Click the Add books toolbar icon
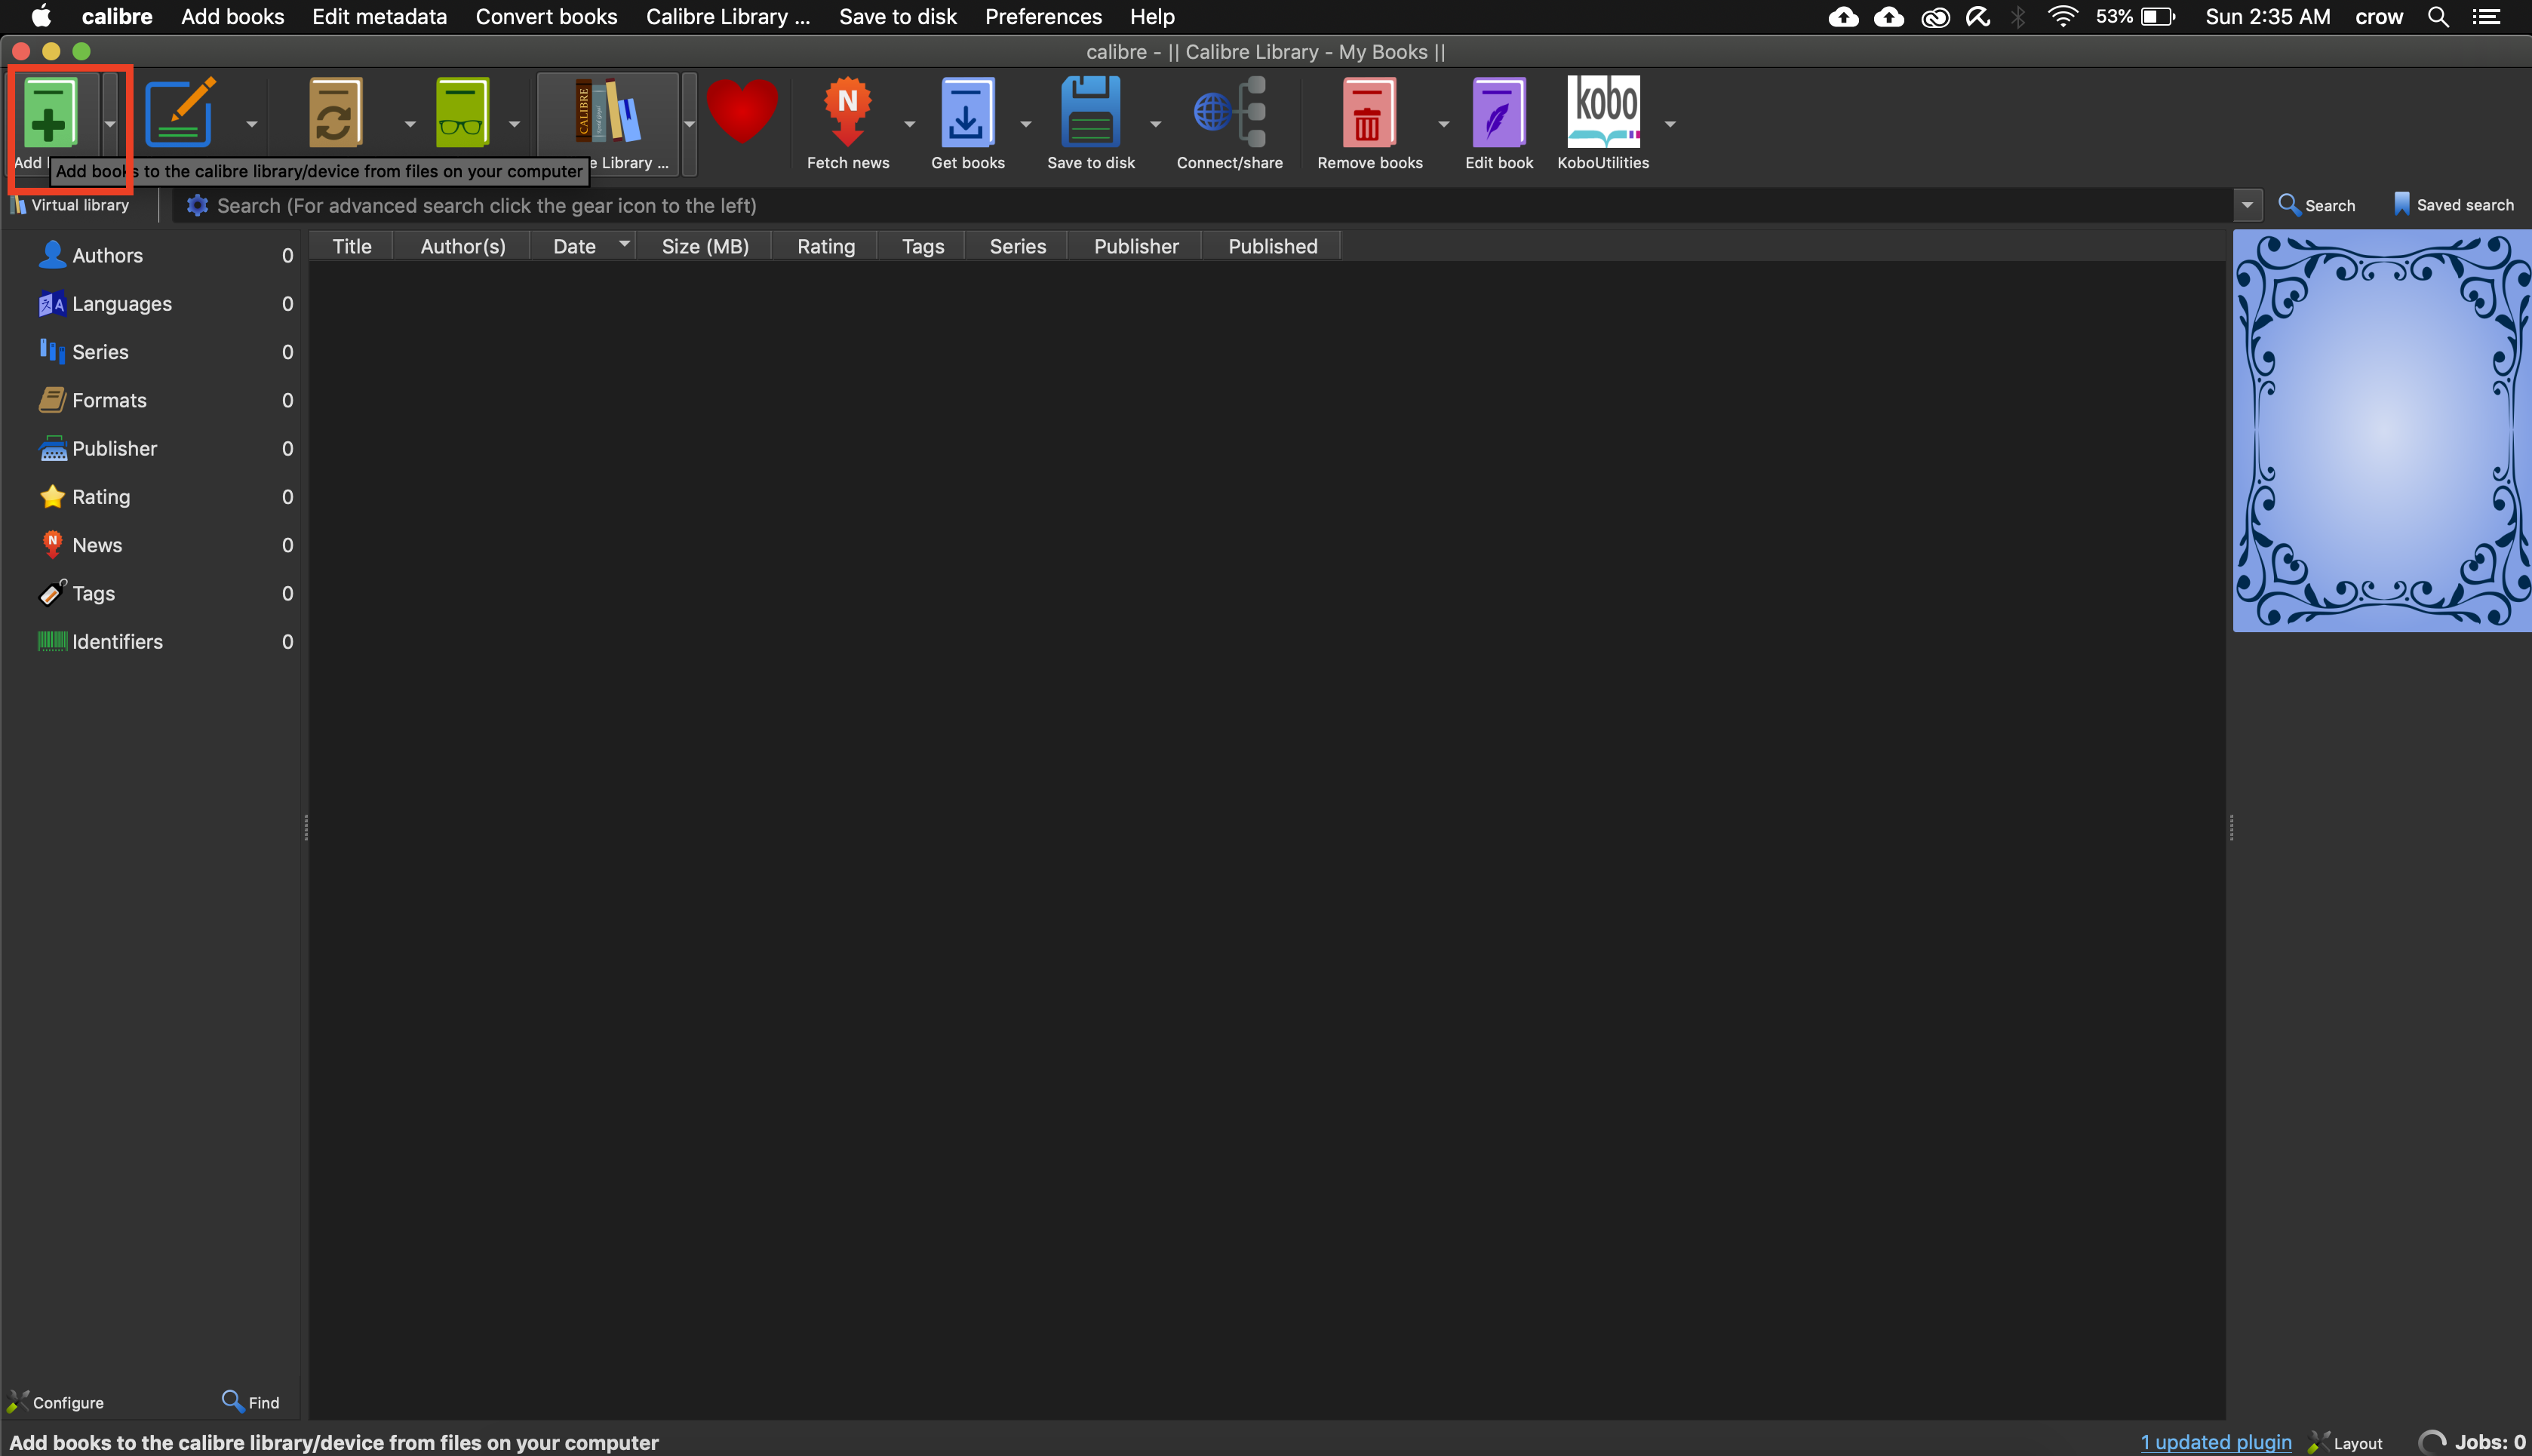 (50, 115)
